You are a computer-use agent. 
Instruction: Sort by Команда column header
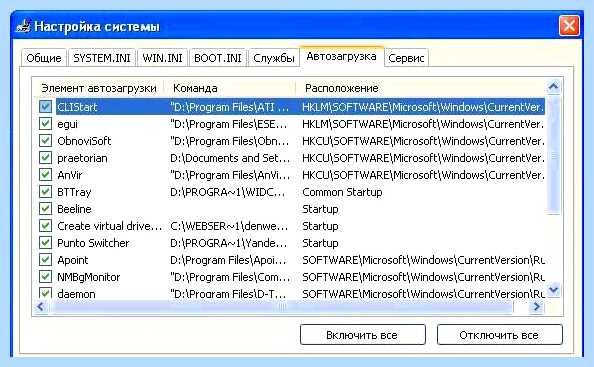pyautogui.click(x=230, y=88)
